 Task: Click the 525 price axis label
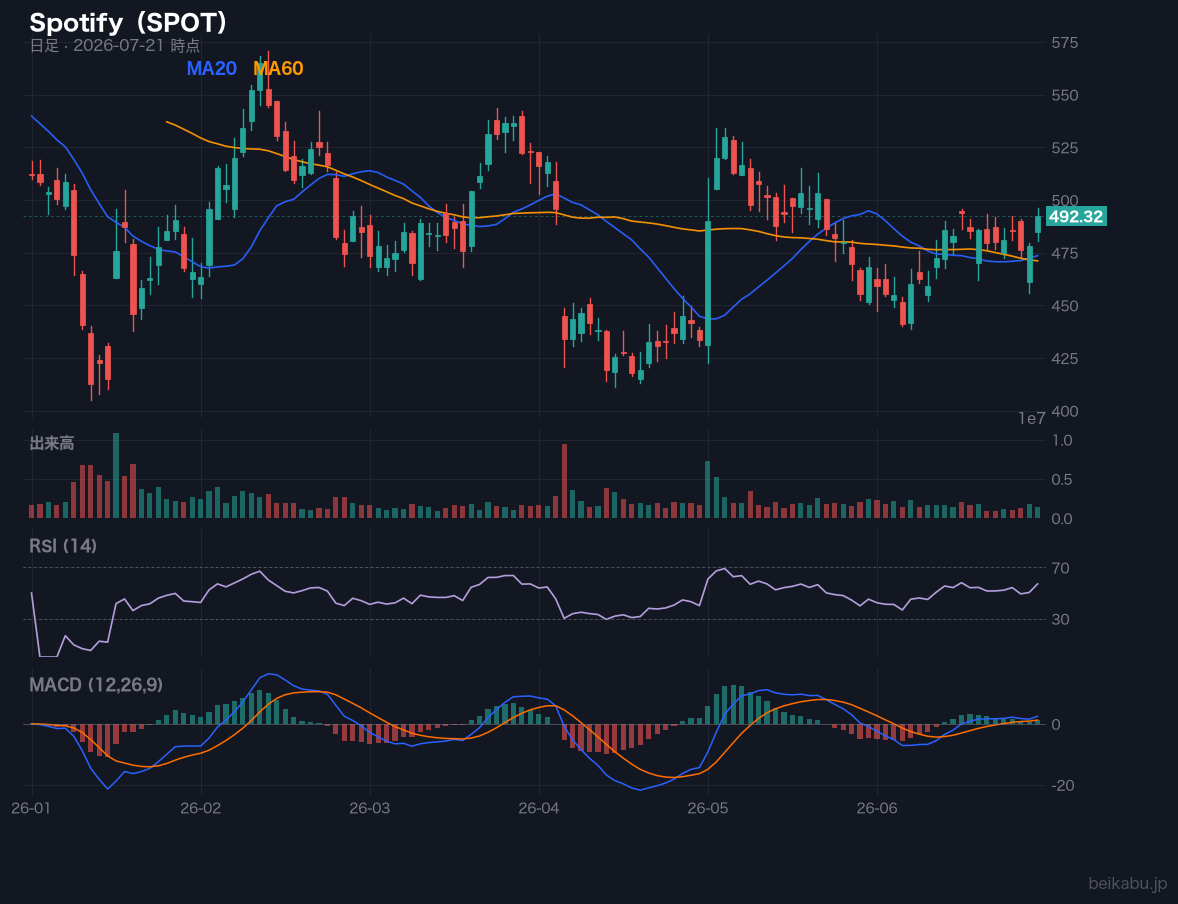click(x=1065, y=148)
